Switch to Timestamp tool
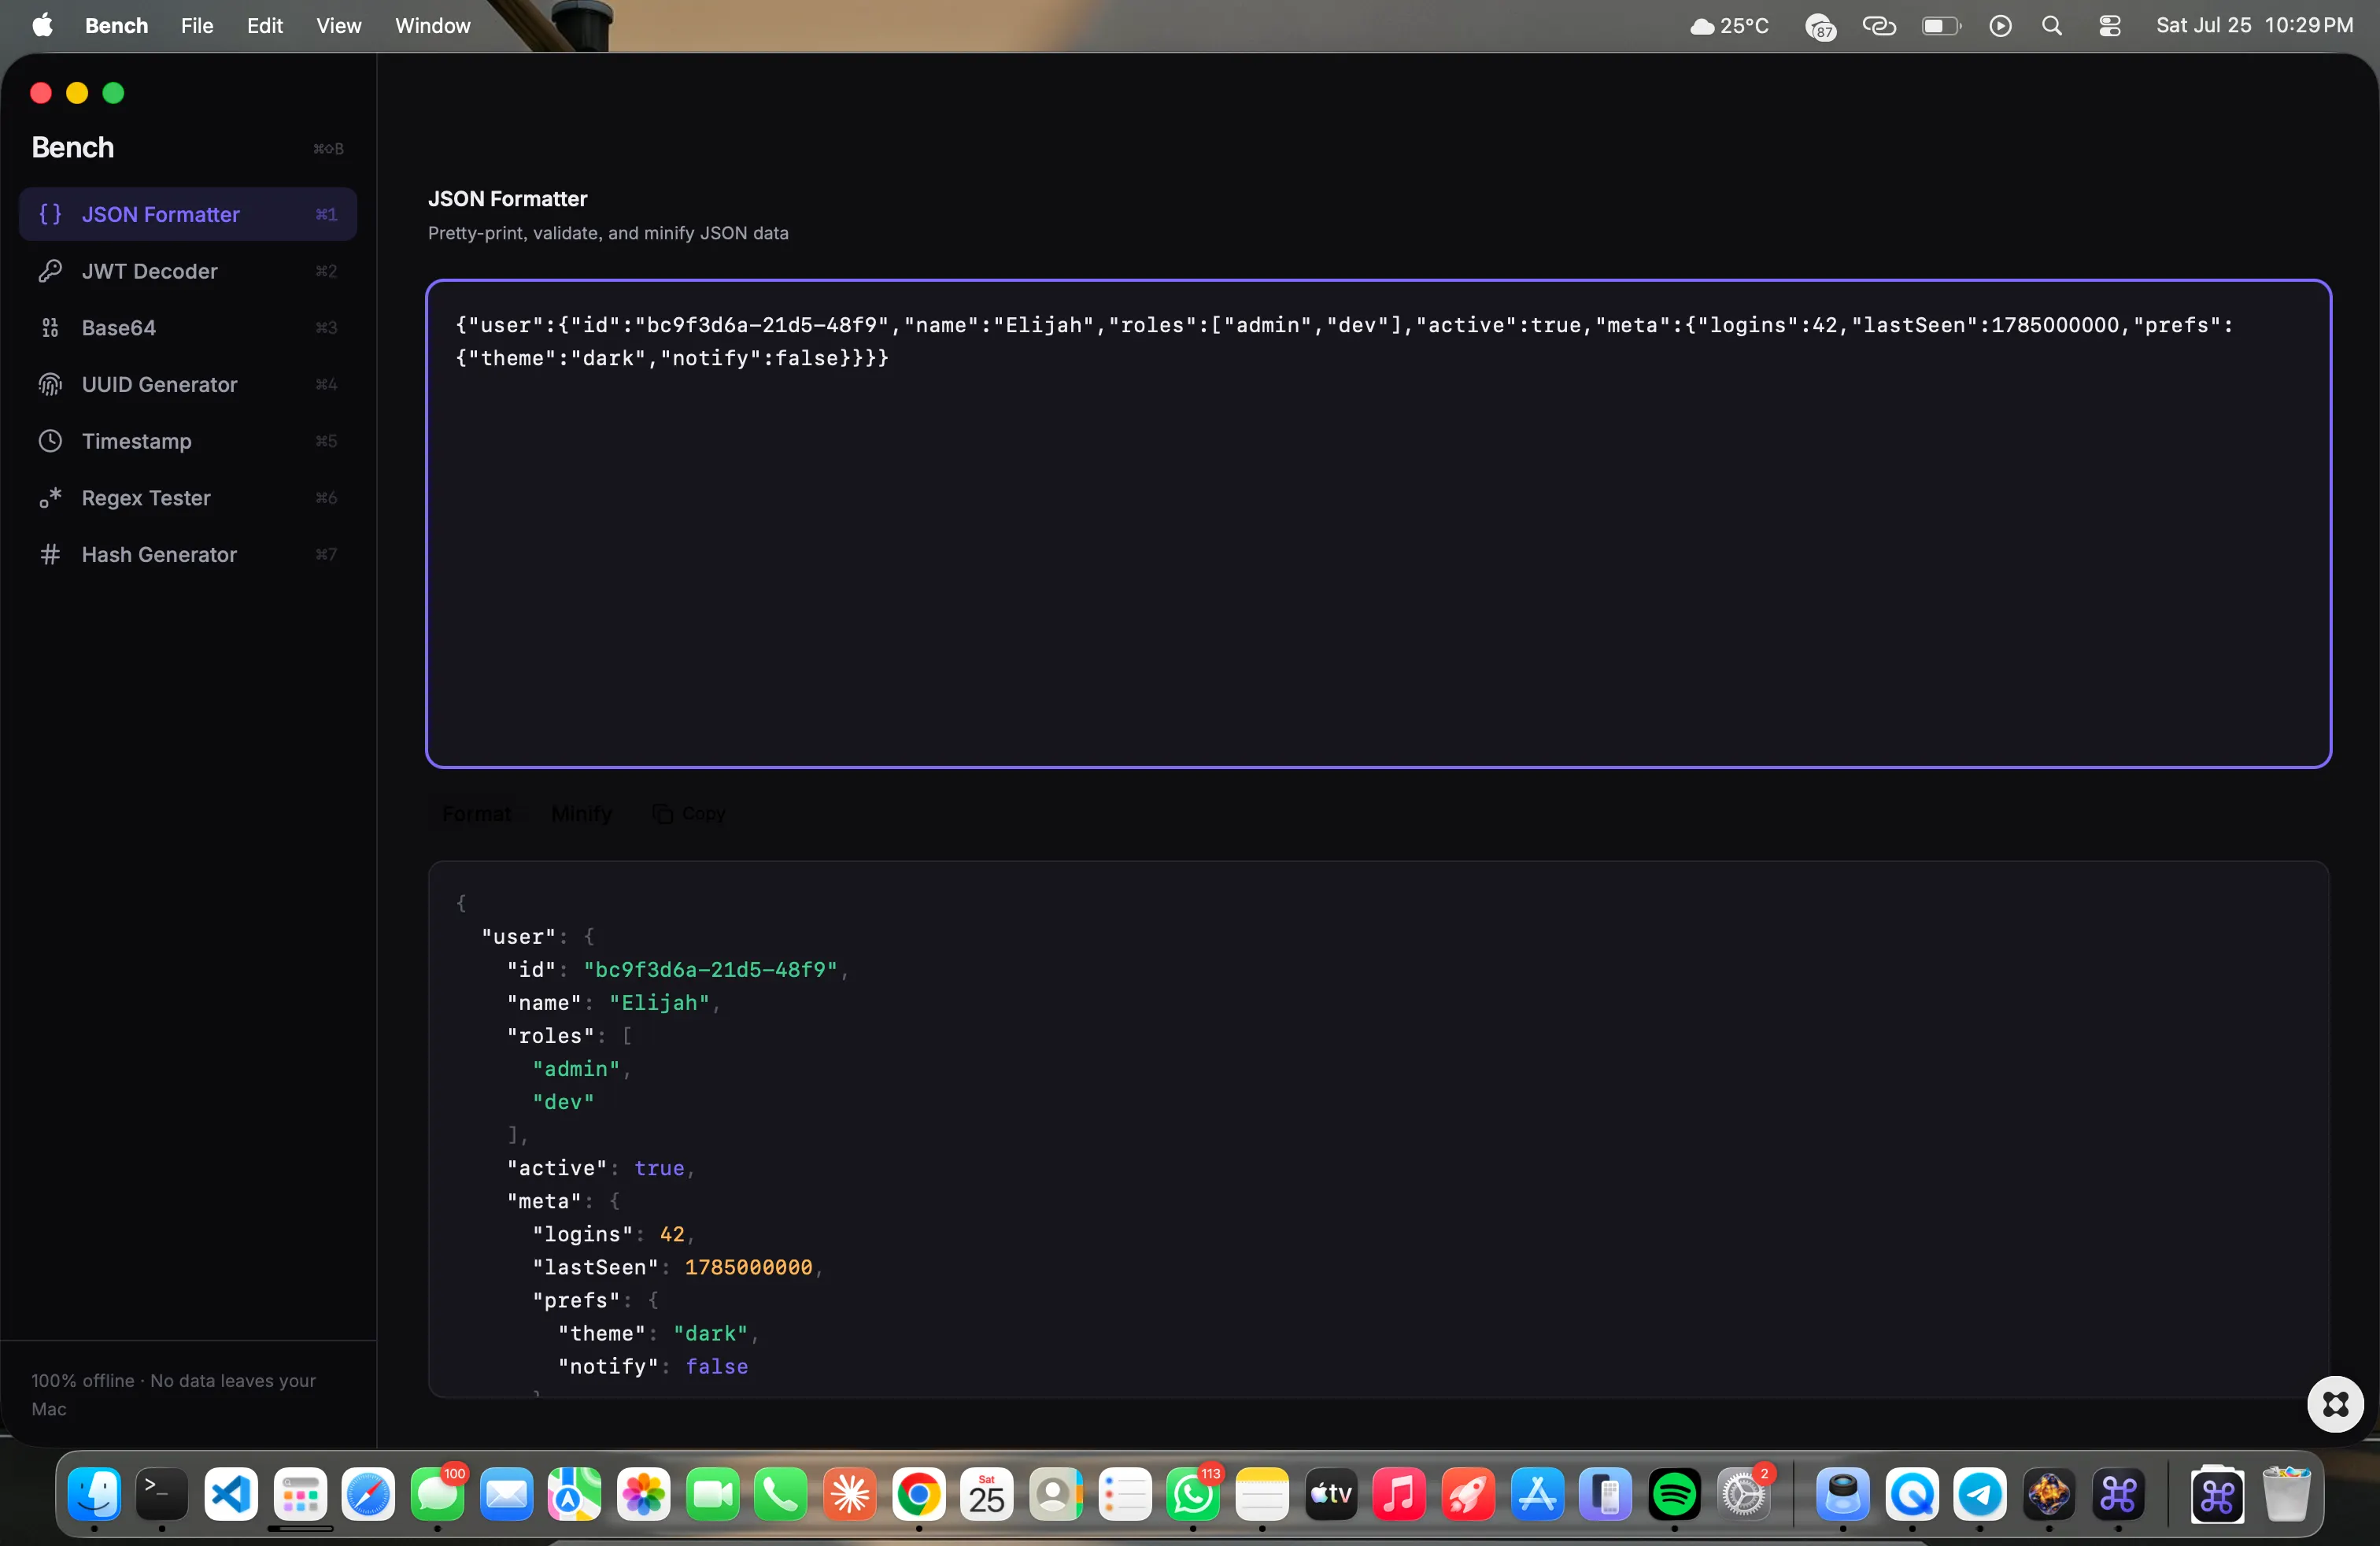2380x1546 pixels. coord(188,441)
